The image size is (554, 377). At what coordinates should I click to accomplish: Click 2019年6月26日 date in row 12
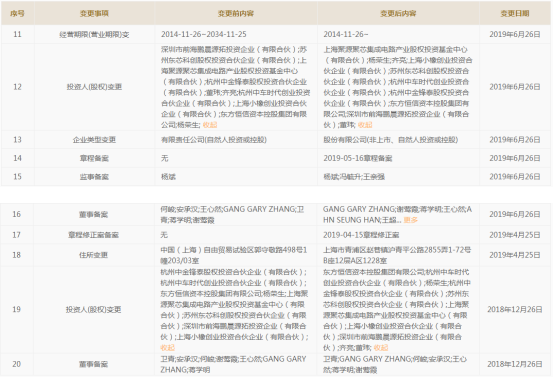515,87
